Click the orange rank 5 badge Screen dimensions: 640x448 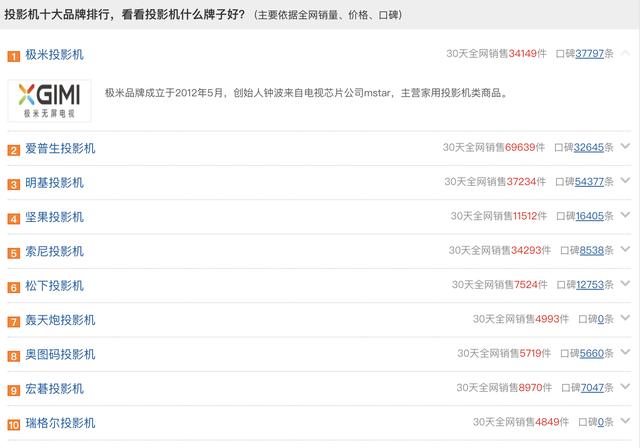(13, 253)
